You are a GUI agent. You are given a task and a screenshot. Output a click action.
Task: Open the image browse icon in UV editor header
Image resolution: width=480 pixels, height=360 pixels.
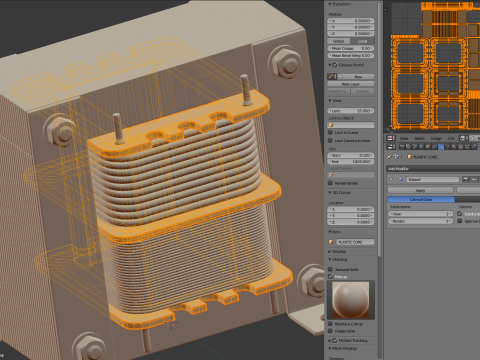click(x=463, y=138)
